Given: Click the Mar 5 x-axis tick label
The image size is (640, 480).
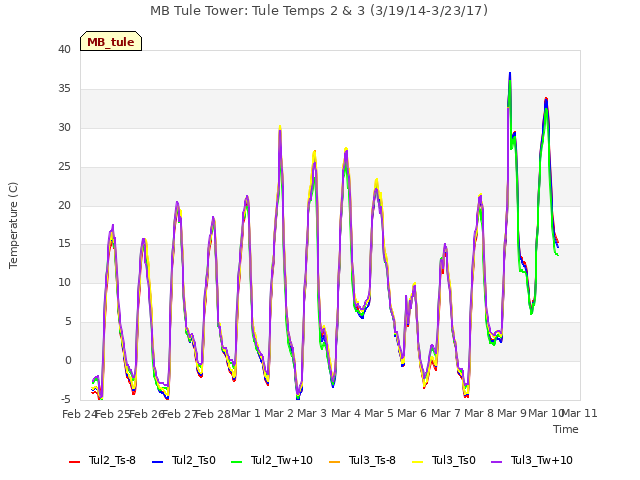Looking at the screenshot, I should point(379,413).
